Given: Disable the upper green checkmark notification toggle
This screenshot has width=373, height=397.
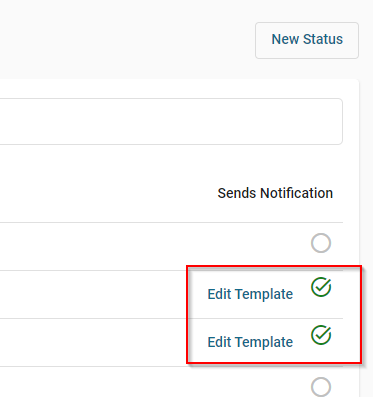Looking at the screenshot, I should 321,287.
